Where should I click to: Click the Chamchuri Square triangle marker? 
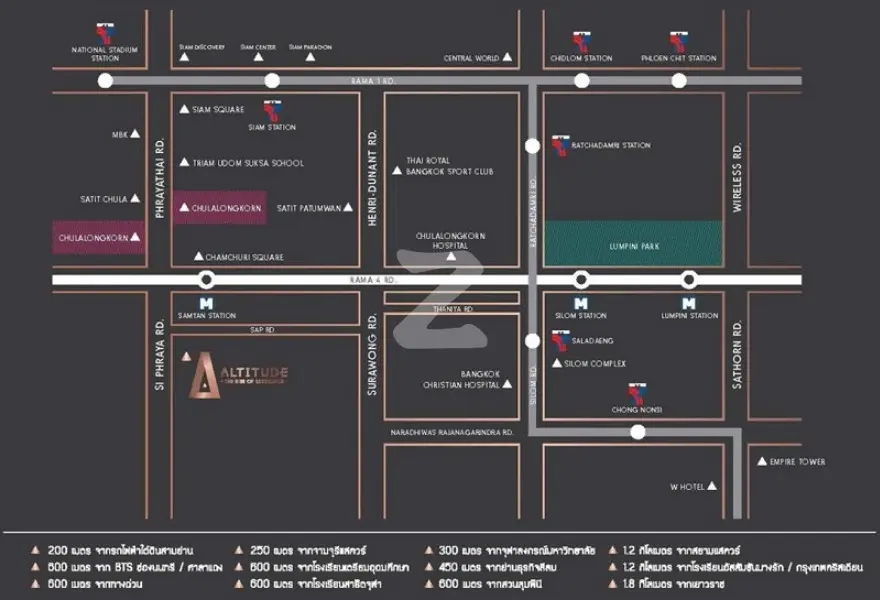pyautogui.click(x=199, y=256)
